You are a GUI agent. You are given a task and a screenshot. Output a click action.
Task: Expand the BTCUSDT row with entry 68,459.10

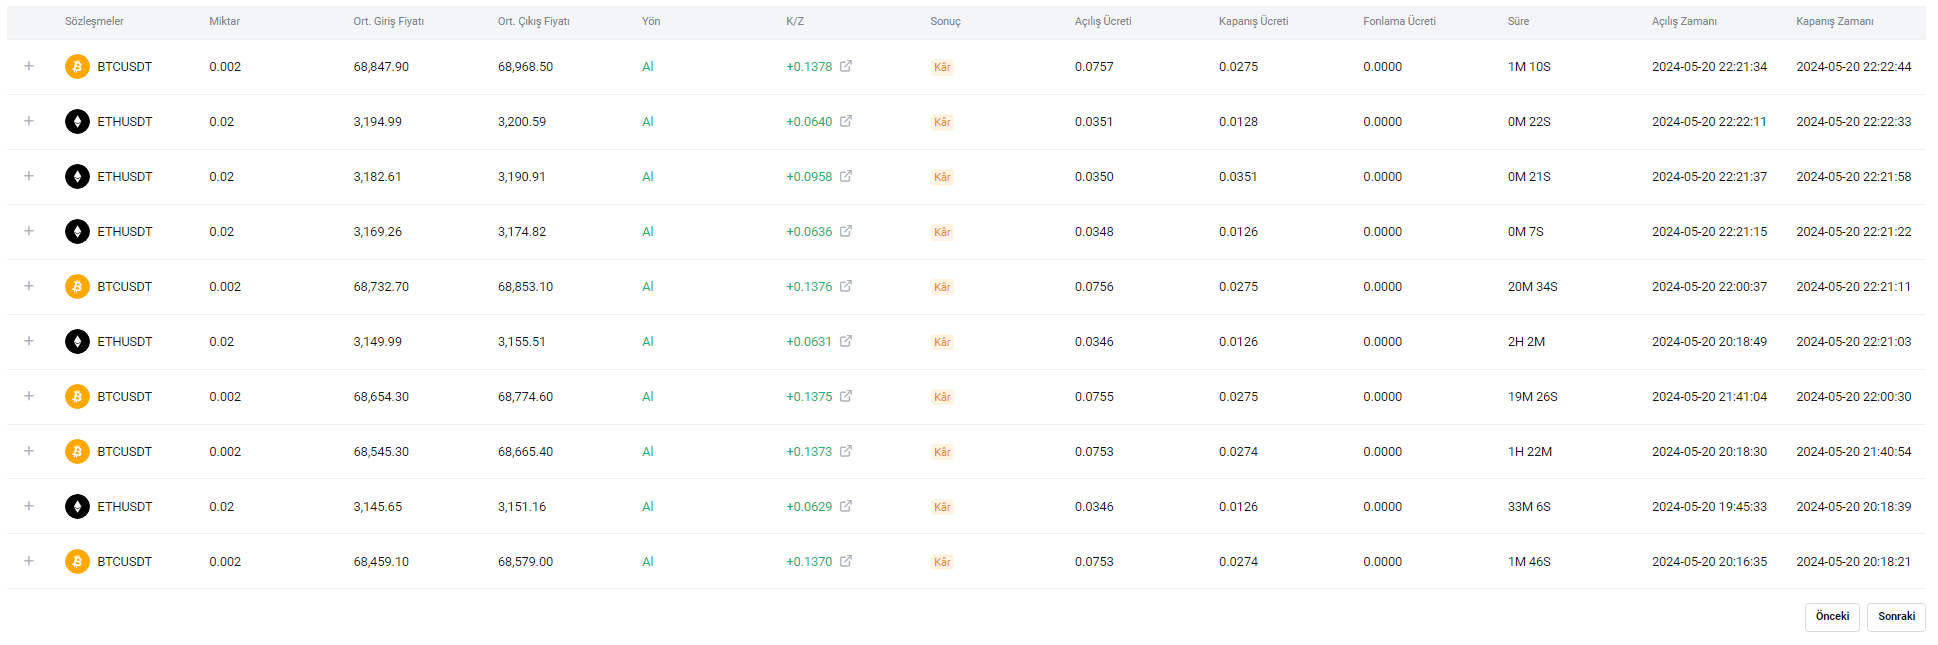29,561
